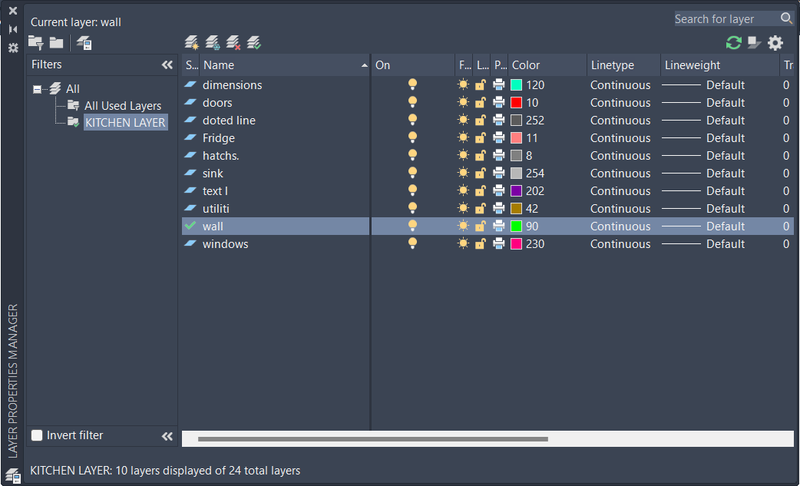Turn off the sink layer bulb
The width and height of the screenshot is (800, 486).
click(x=412, y=173)
